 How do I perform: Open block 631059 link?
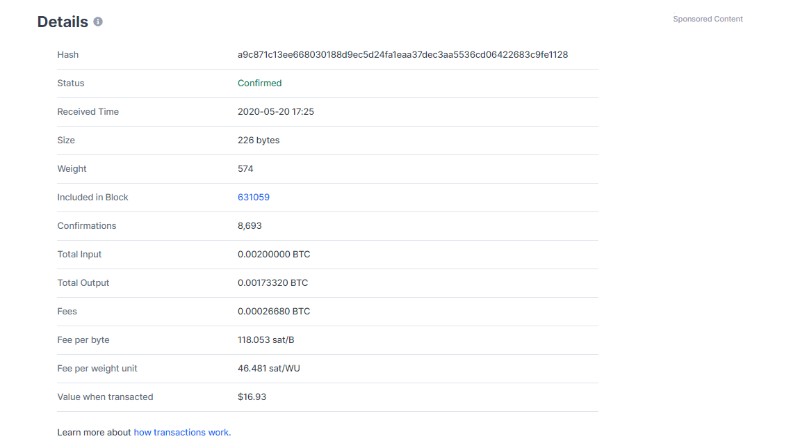coord(254,197)
